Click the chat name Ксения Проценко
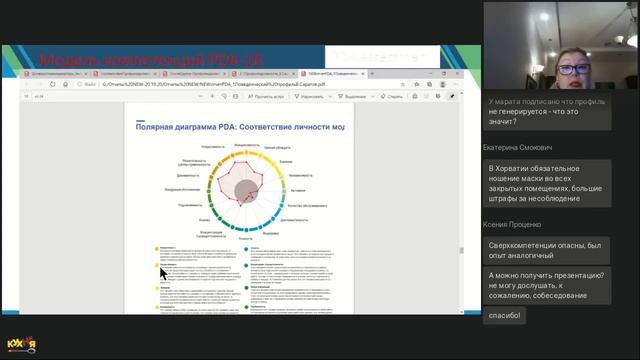Viewport: 640px width, 360px height. pyautogui.click(x=512, y=224)
